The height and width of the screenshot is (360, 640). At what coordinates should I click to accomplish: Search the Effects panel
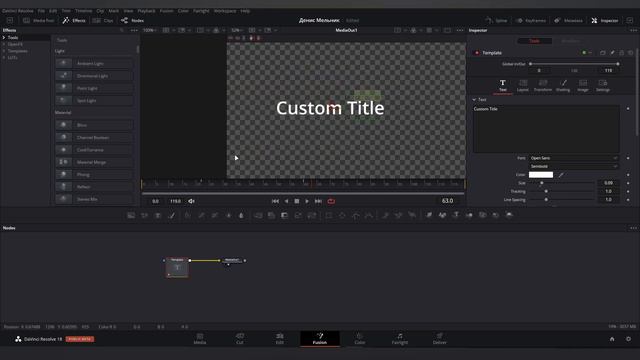pos(122,30)
